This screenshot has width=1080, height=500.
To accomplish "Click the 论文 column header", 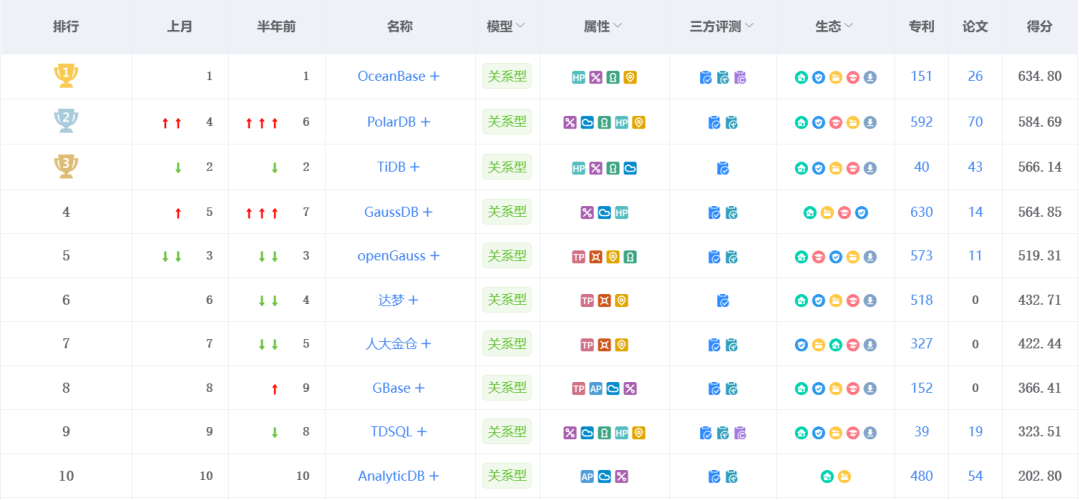I will pos(975,27).
